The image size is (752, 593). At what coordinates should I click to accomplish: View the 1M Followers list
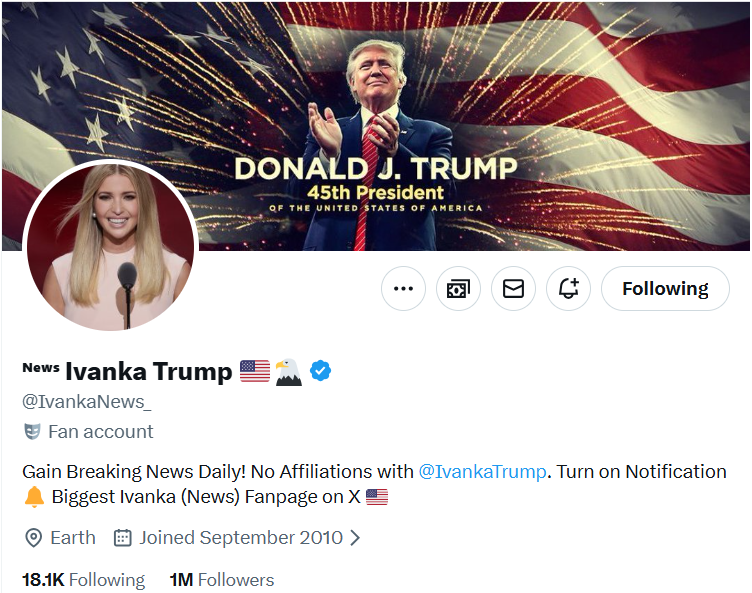pos(221,580)
